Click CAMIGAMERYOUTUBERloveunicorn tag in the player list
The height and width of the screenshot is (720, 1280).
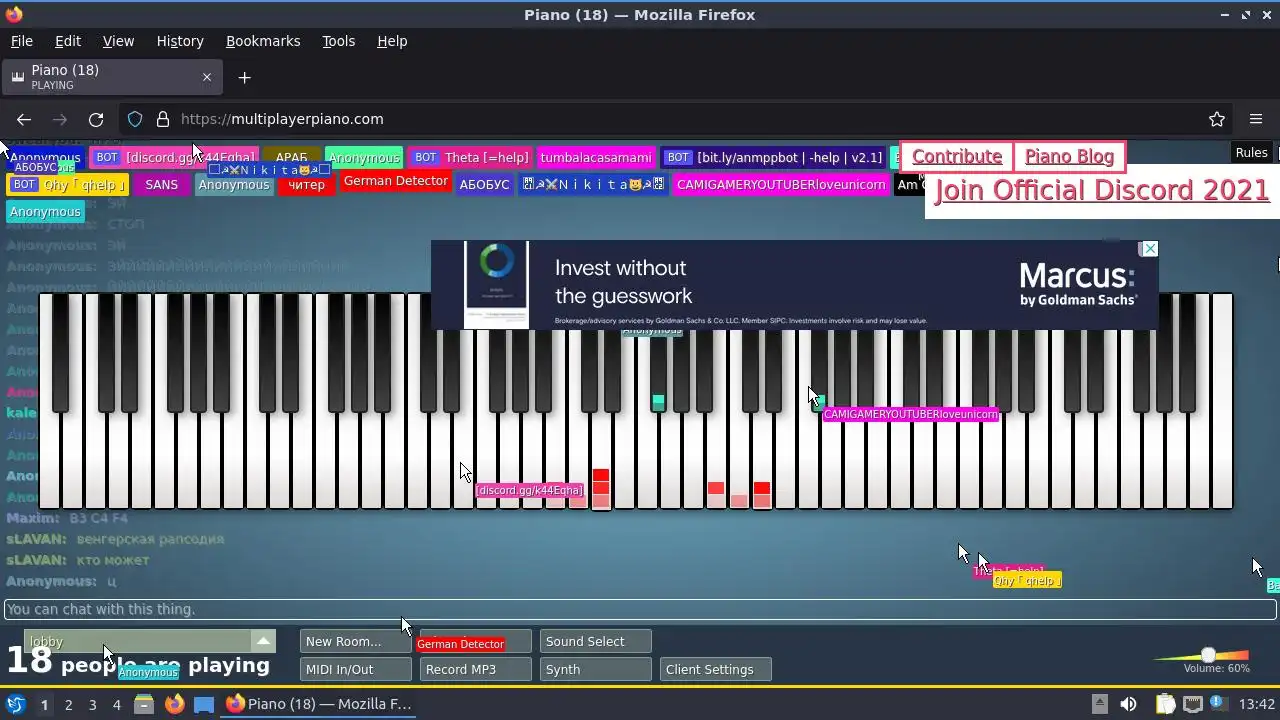click(781, 185)
